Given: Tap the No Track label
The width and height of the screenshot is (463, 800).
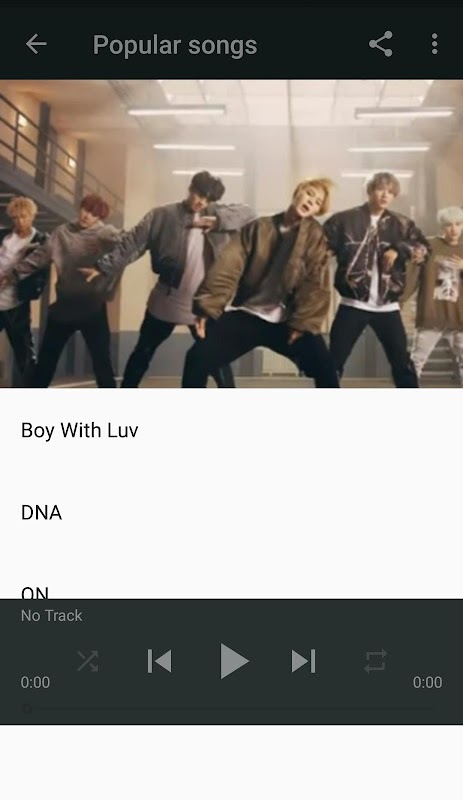Looking at the screenshot, I should [x=52, y=615].
